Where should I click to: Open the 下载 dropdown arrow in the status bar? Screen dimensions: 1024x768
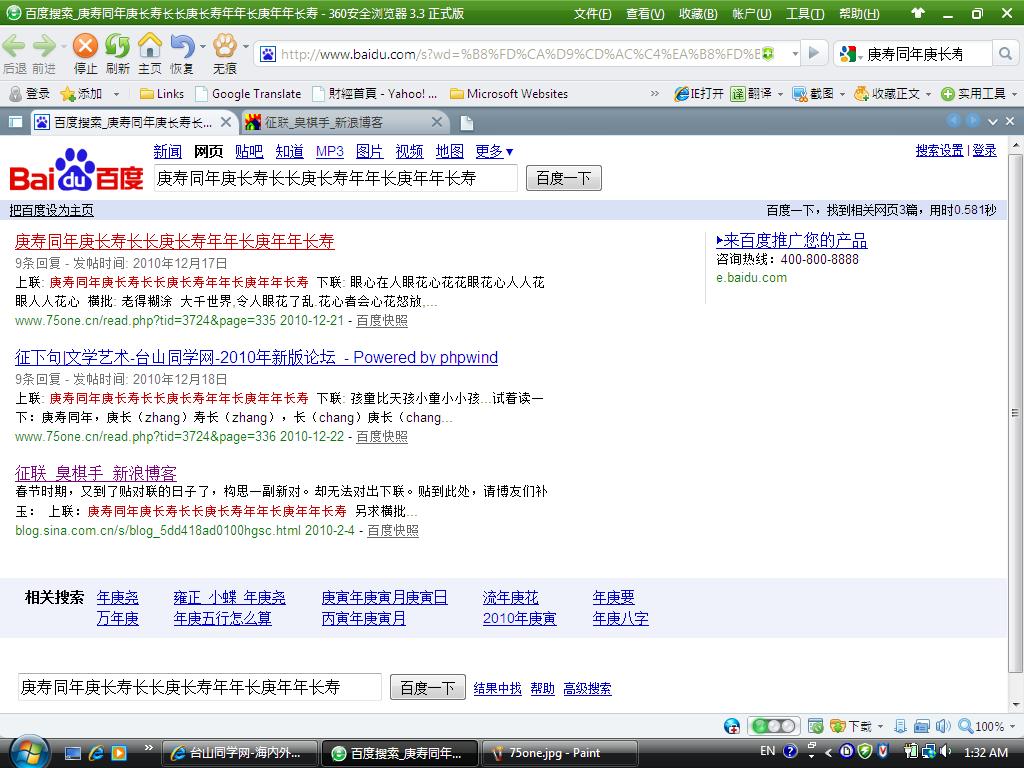880,727
